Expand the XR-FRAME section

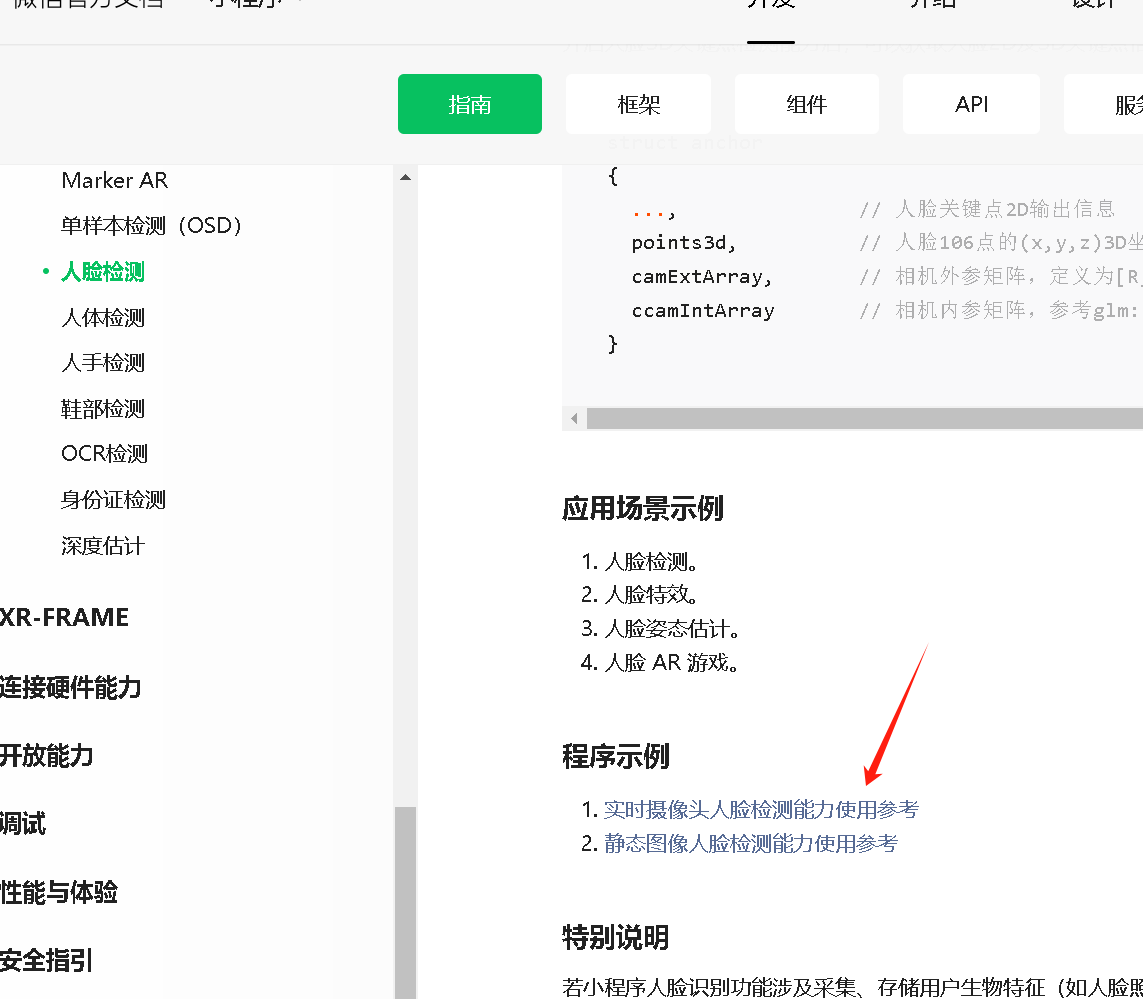pos(64,618)
